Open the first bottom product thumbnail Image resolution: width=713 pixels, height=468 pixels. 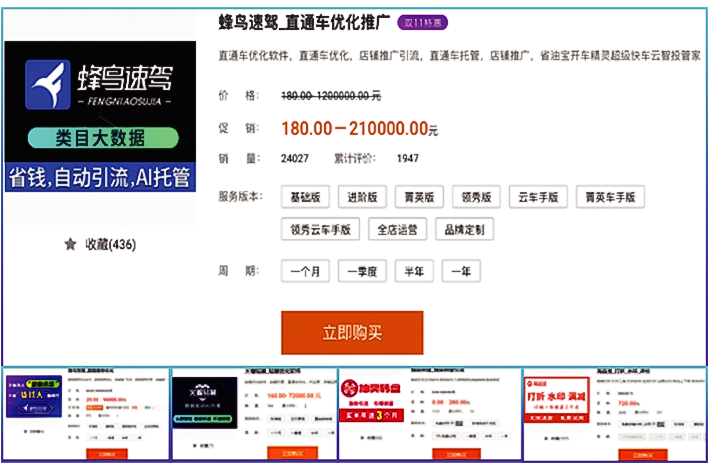pos(87,414)
